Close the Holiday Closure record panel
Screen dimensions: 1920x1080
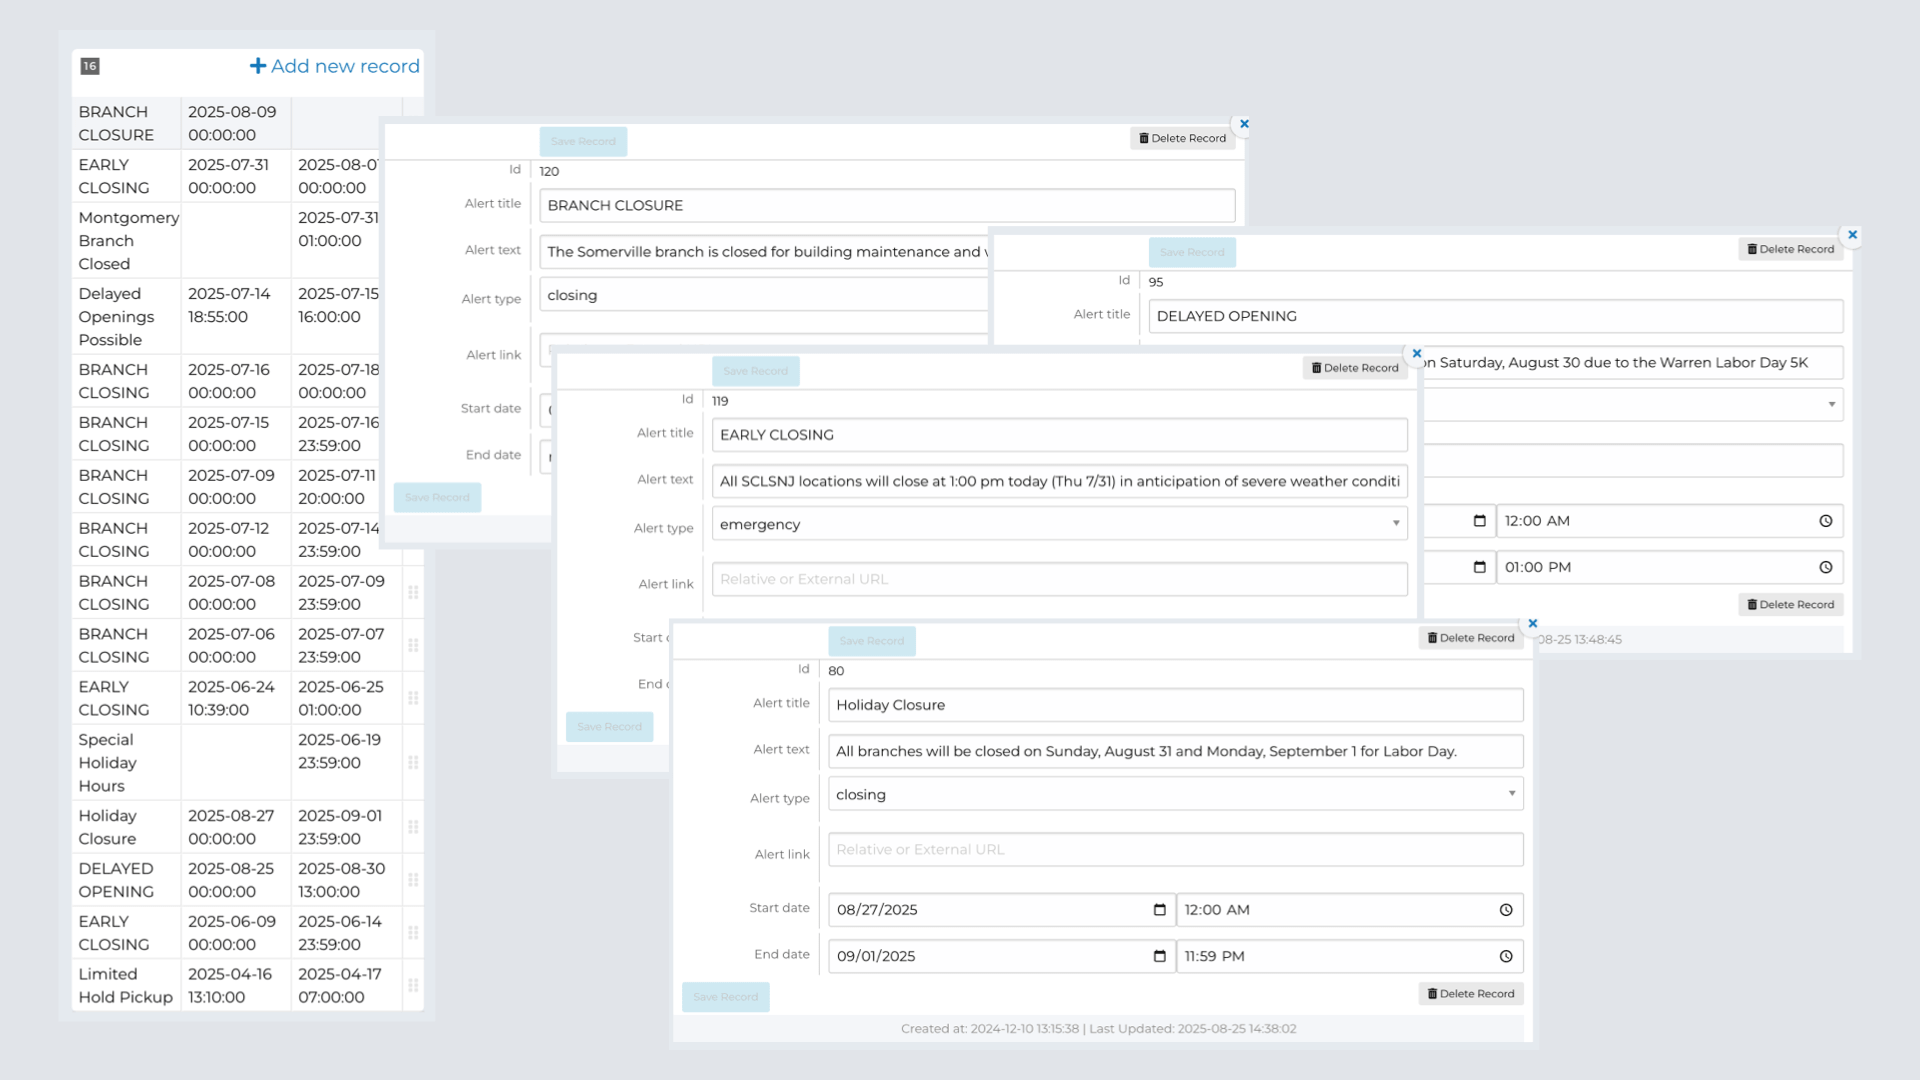point(1532,623)
